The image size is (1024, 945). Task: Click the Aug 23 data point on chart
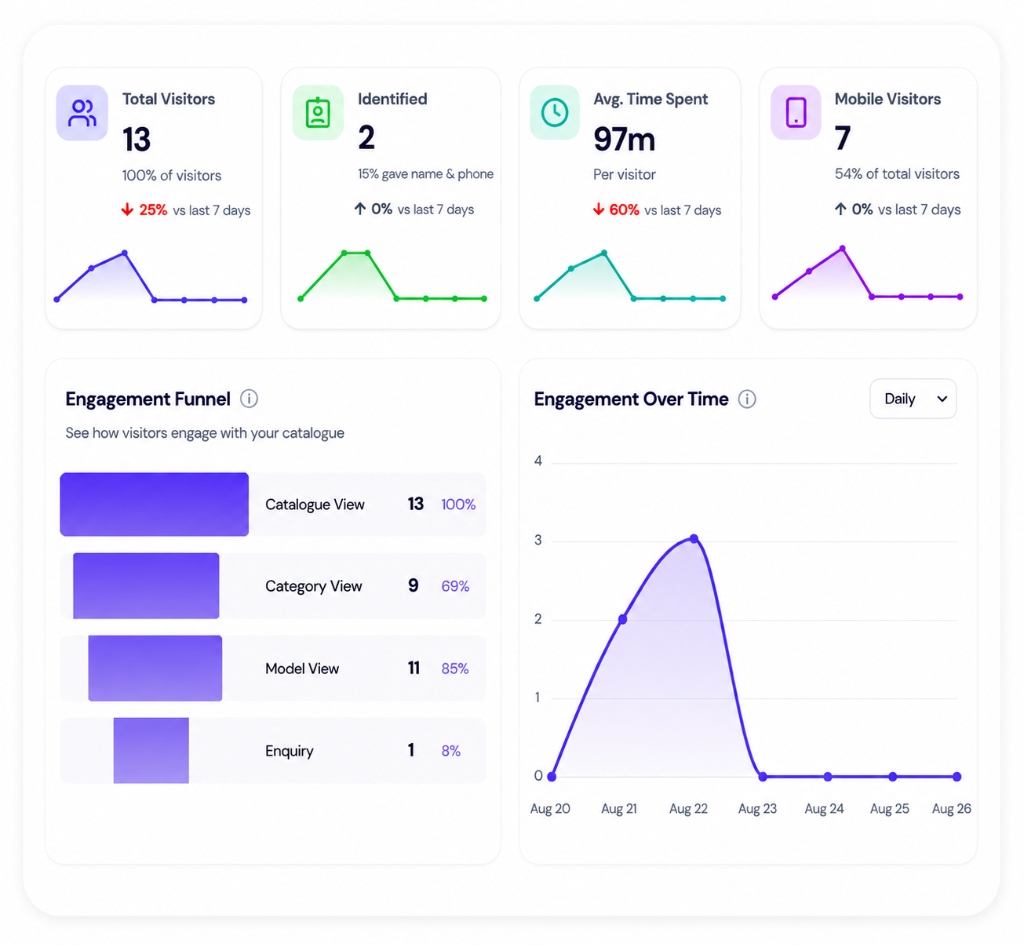[x=762, y=777]
